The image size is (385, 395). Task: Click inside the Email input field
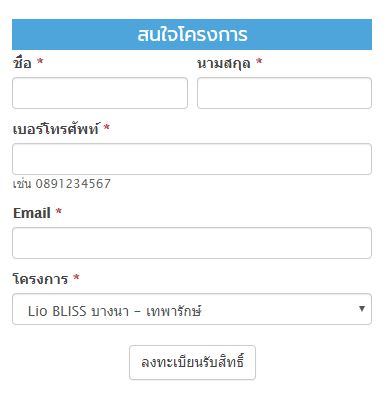192,243
